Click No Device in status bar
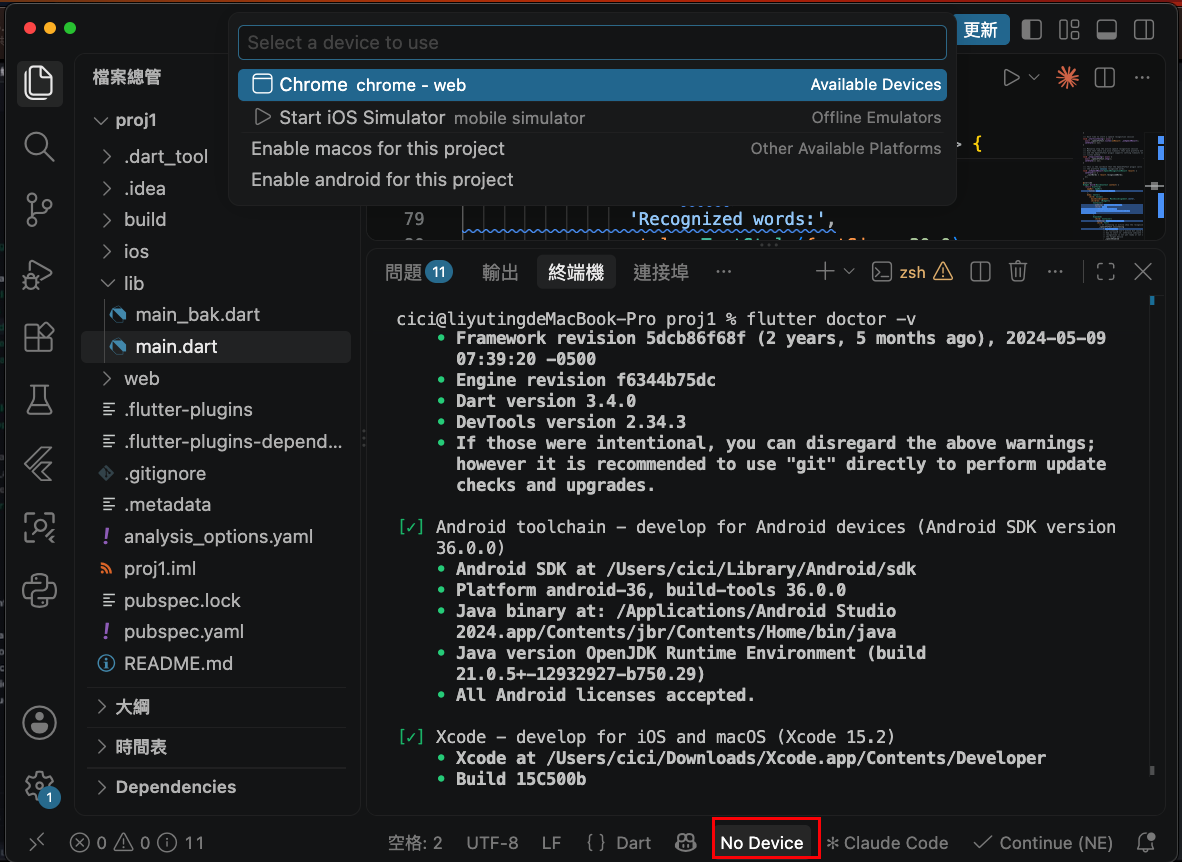This screenshot has height=862, width=1182. pyautogui.click(x=761, y=842)
